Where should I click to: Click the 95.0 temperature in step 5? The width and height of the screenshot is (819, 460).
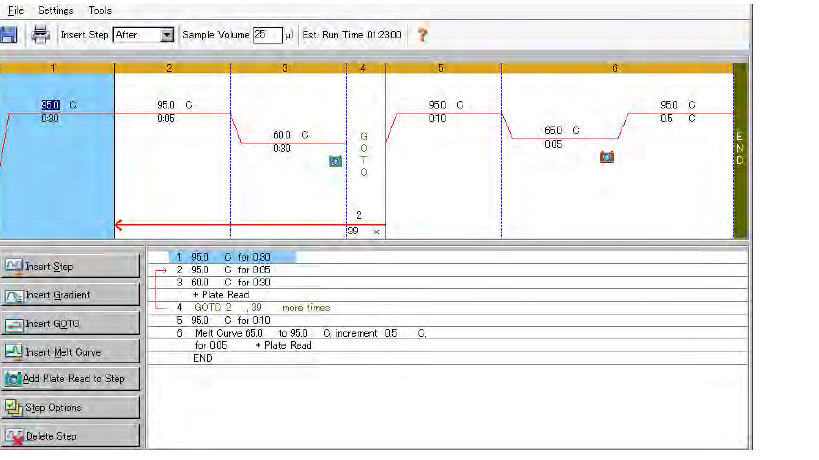(x=437, y=105)
